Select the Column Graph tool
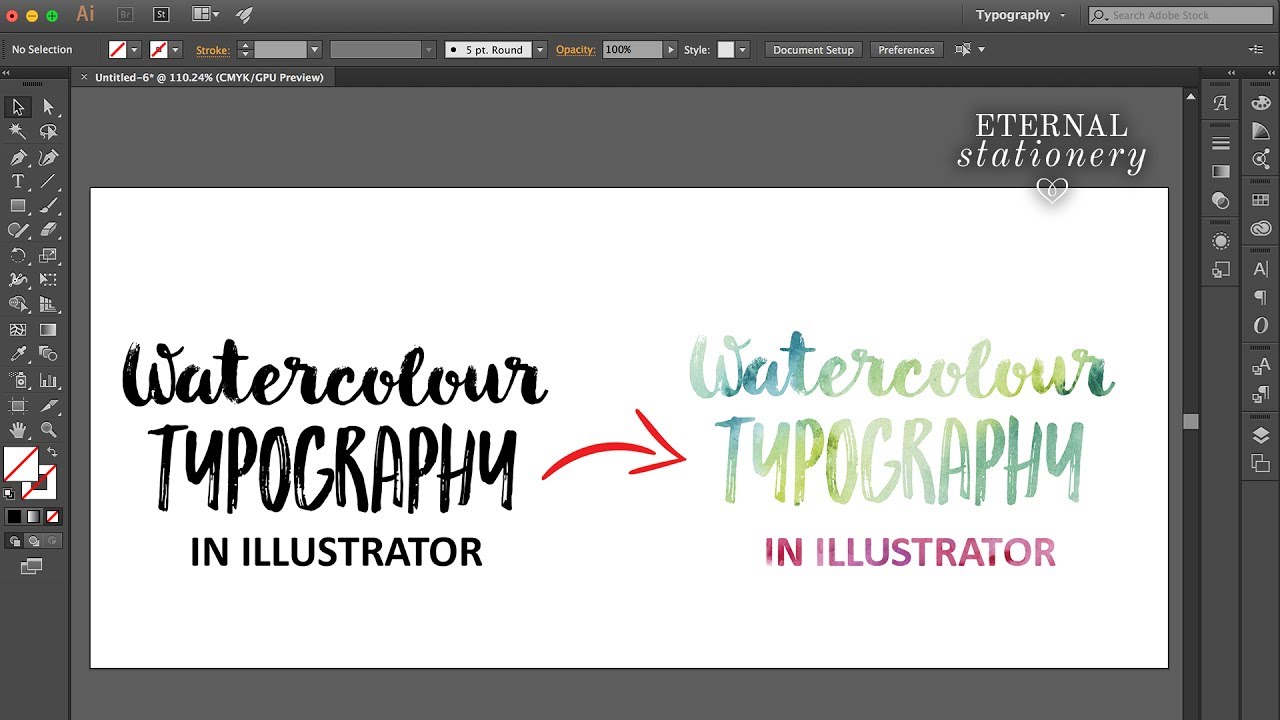The image size is (1280, 720). point(48,380)
